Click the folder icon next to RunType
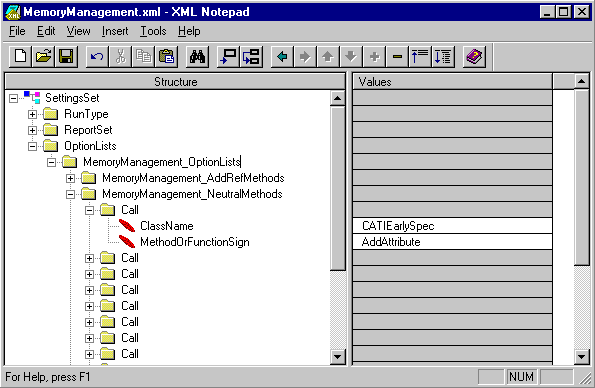This screenshot has height=388, width=595. 50,114
